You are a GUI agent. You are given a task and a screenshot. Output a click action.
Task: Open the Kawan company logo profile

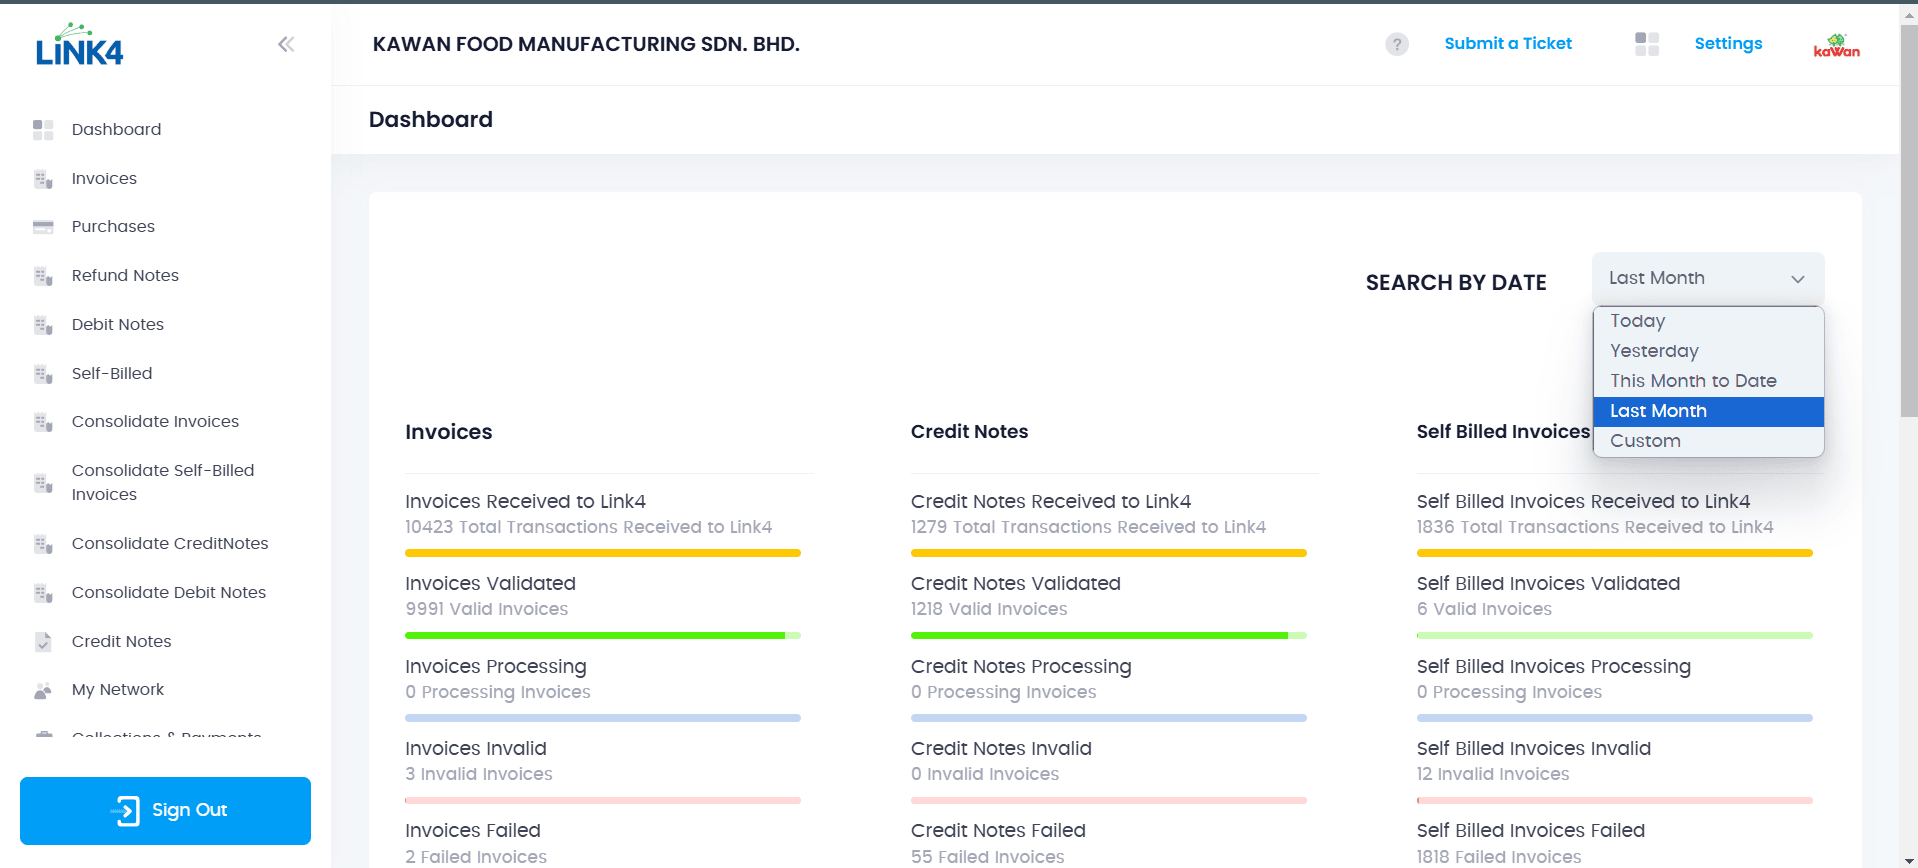(1836, 46)
